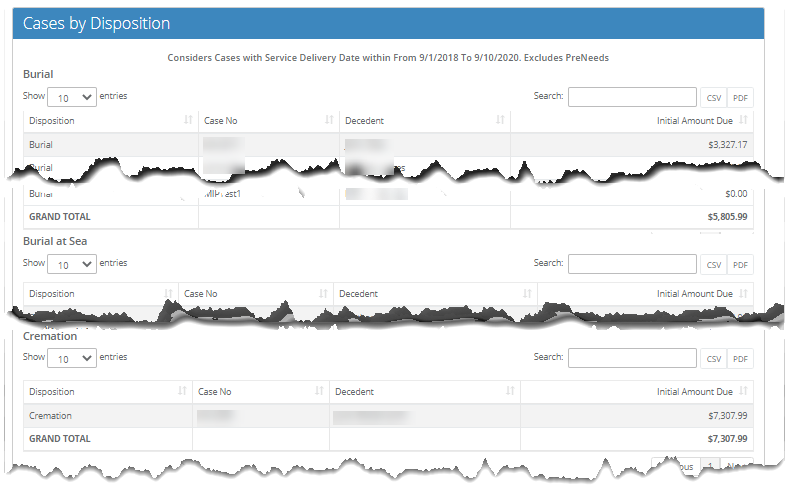Export Burial table as CSV

pyautogui.click(x=713, y=98)
